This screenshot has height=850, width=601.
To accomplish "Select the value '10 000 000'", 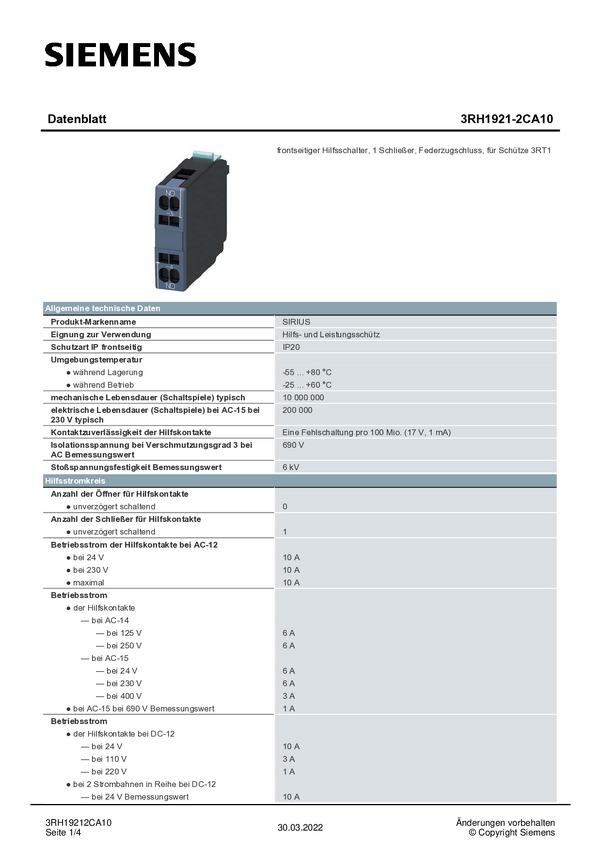I will (303, 397).
